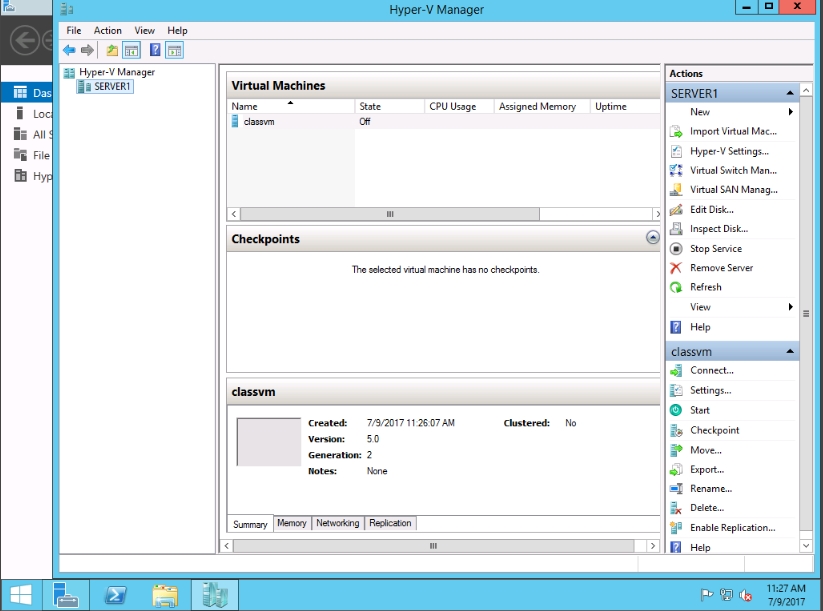Click the back arrow toolbar icon

[x=68, y=50]
